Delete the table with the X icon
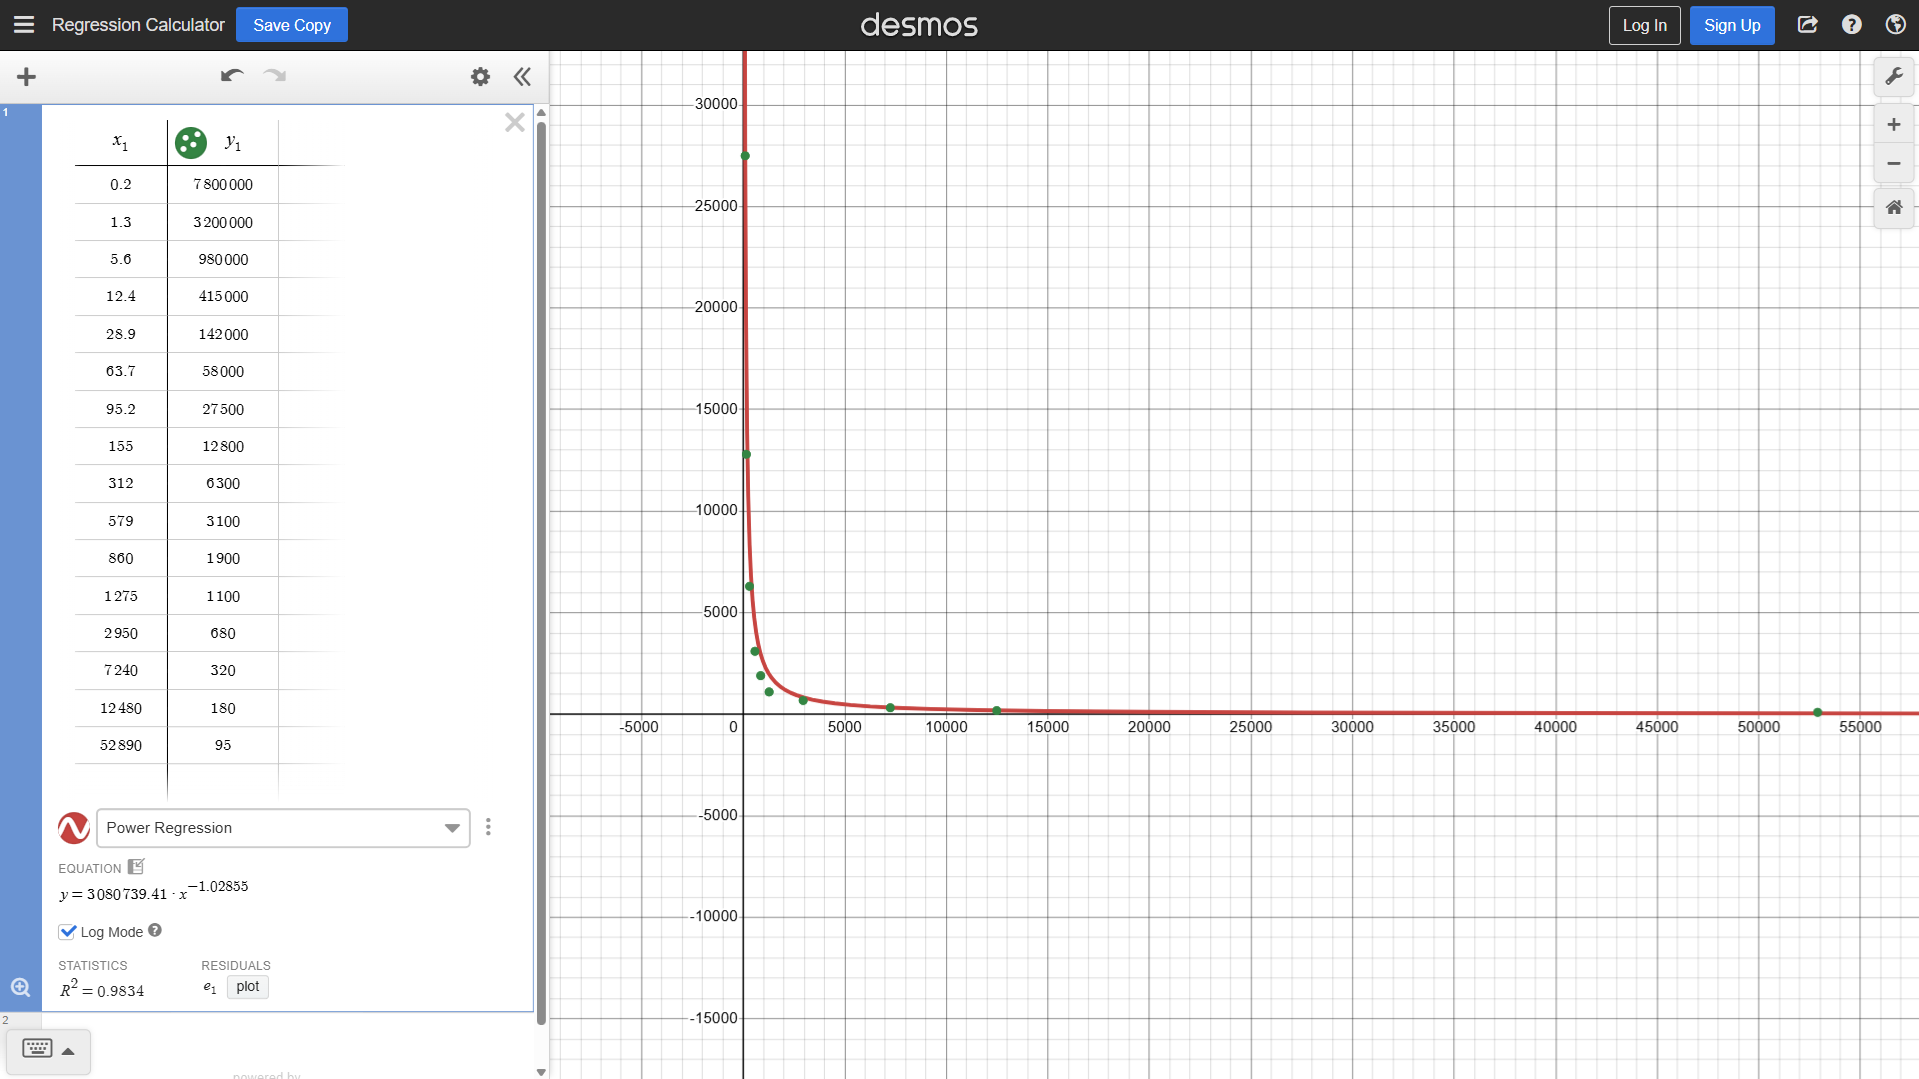This screenshot has height=1079, width=1919. [515, 123]
